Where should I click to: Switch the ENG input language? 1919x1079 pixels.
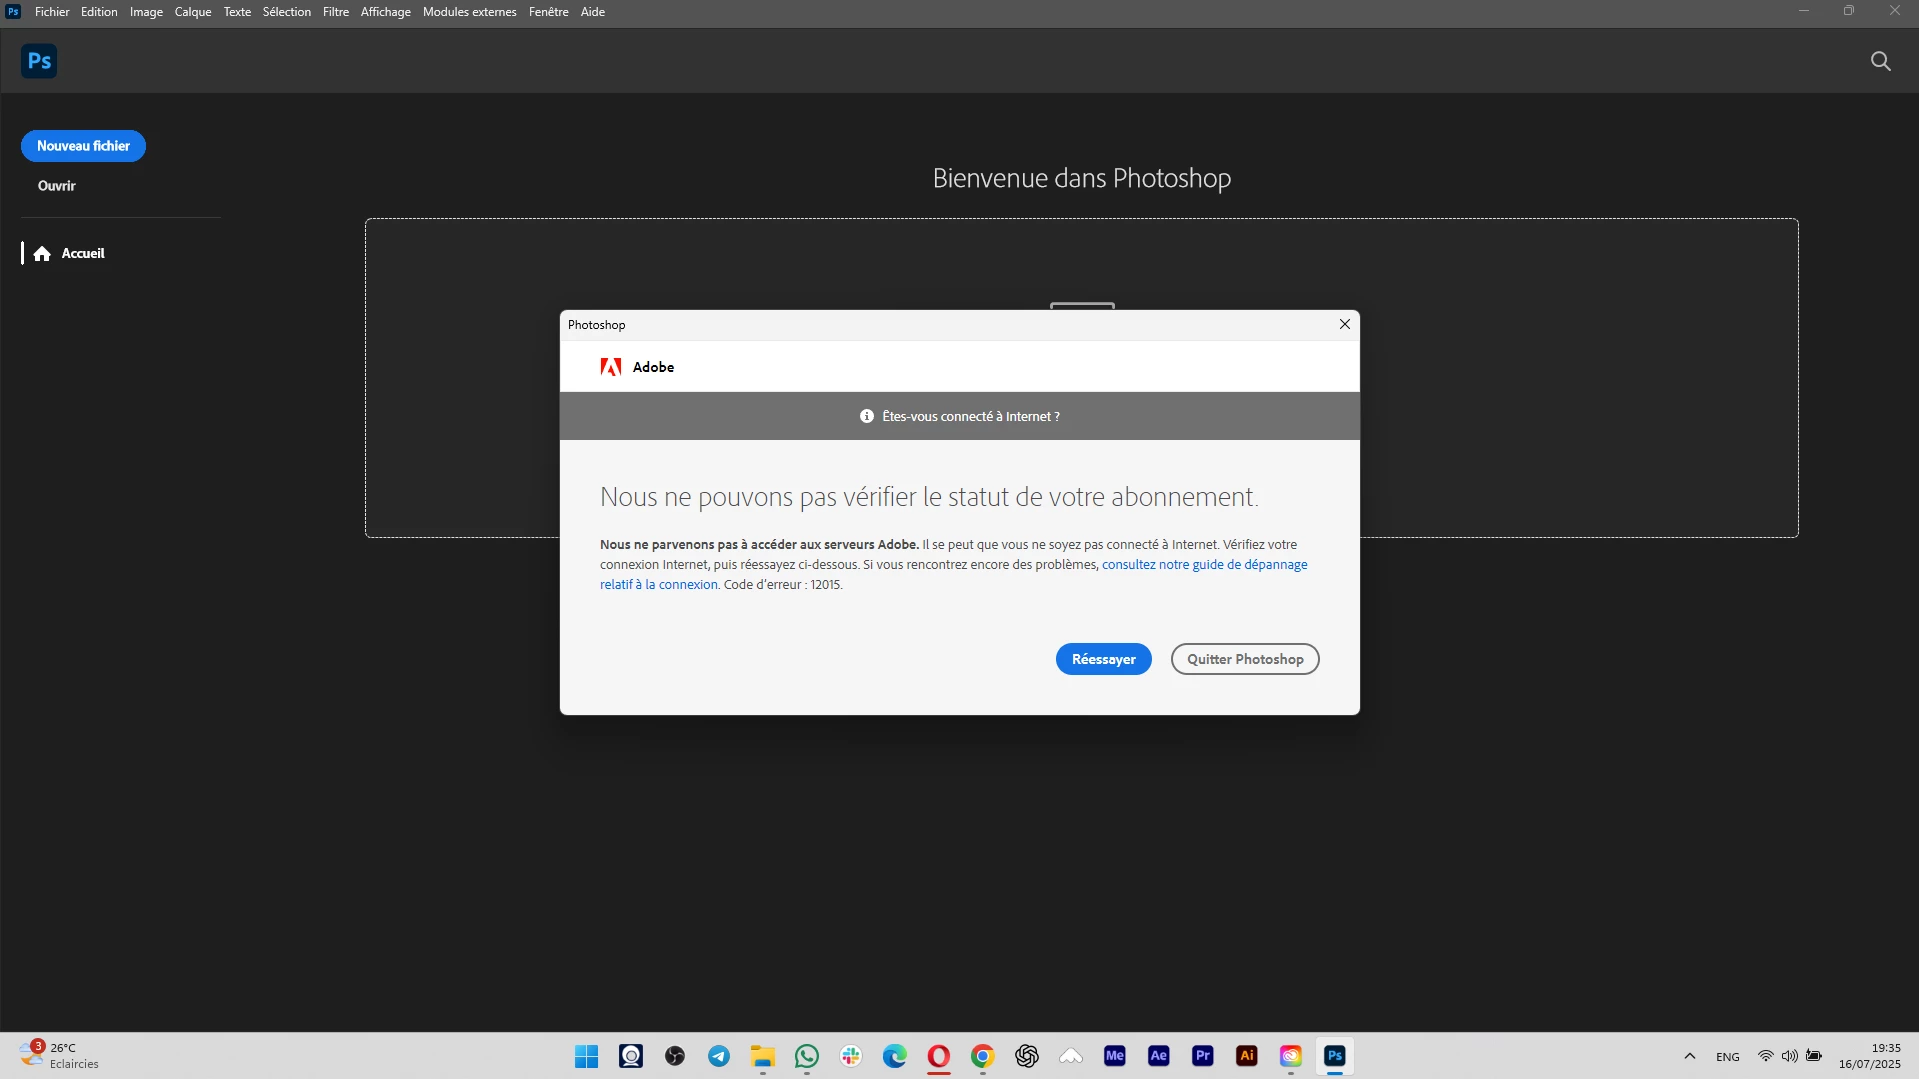click(1728, 1057)
